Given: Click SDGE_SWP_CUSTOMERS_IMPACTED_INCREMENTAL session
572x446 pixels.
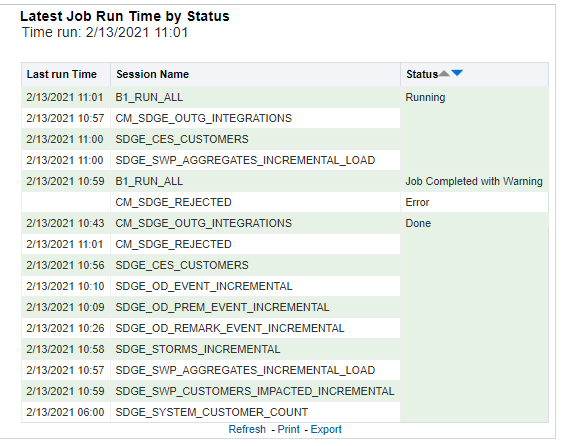Looking at the screenshot, I should 255,391.
